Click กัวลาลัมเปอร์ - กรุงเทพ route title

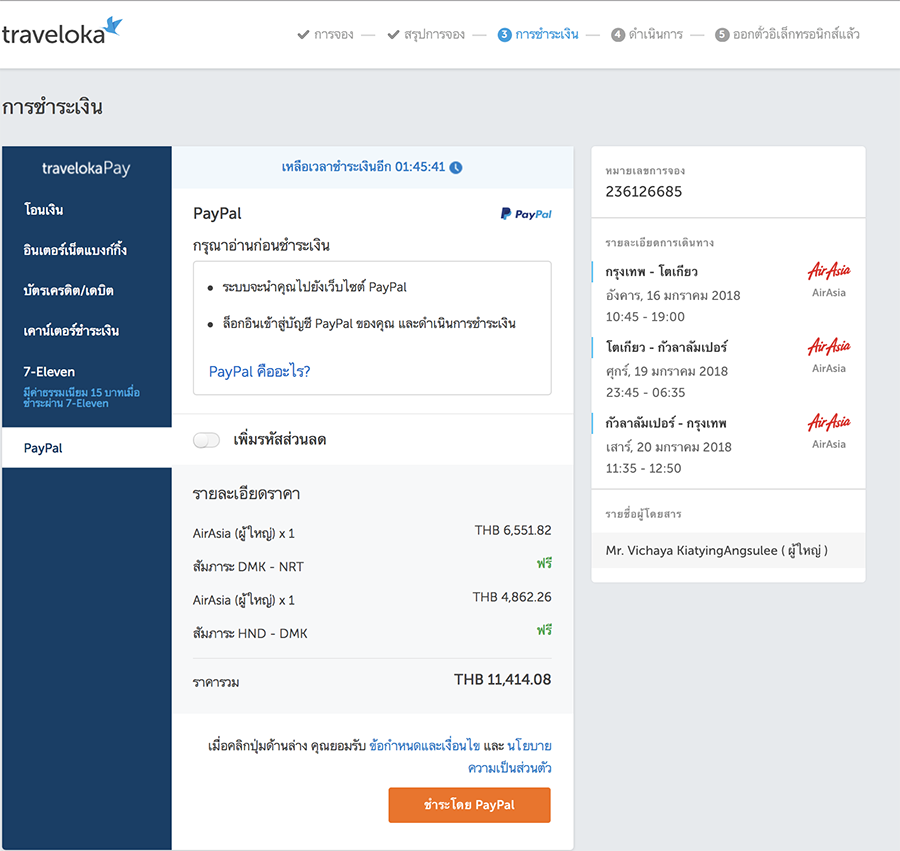666,423
